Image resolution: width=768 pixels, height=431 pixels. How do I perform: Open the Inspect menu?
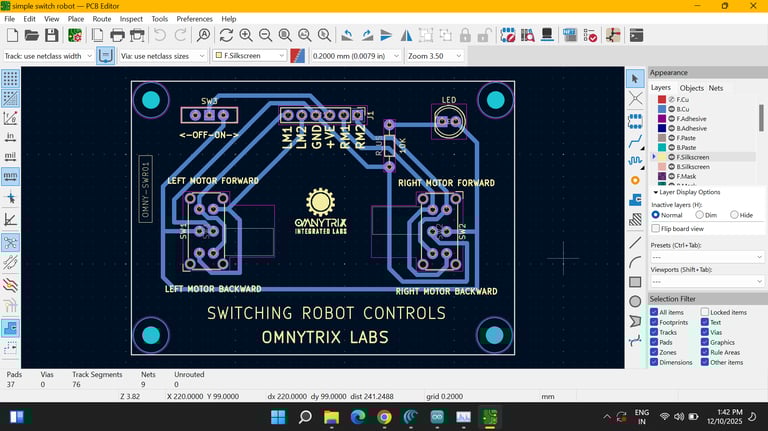coord(131,19)
